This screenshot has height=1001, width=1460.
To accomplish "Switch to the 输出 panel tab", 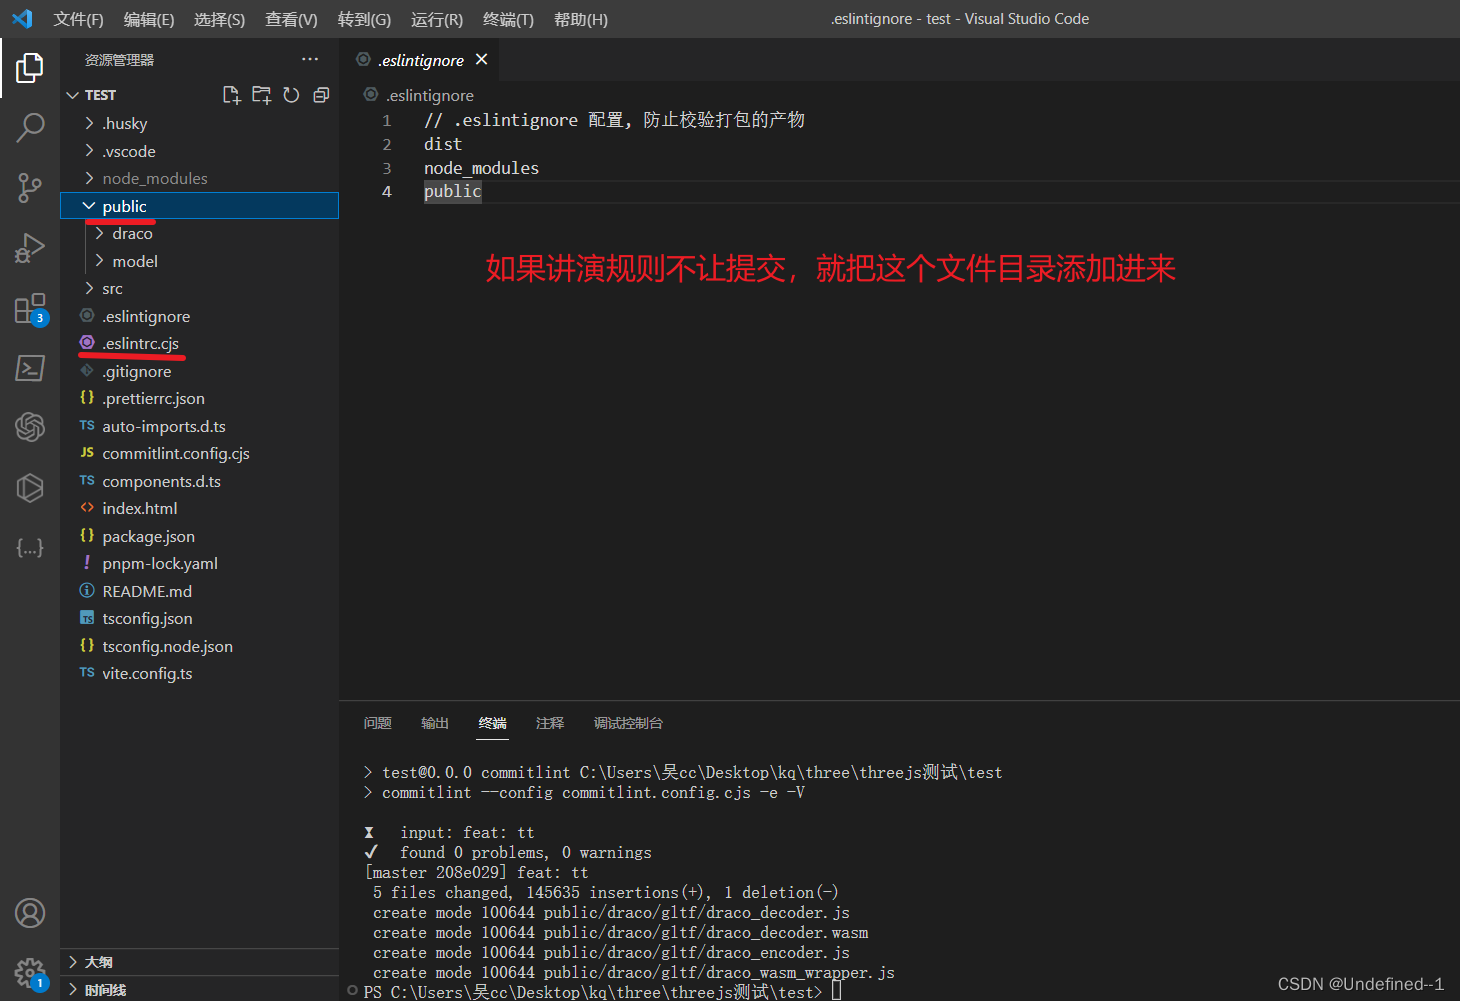I will point(434,723).
